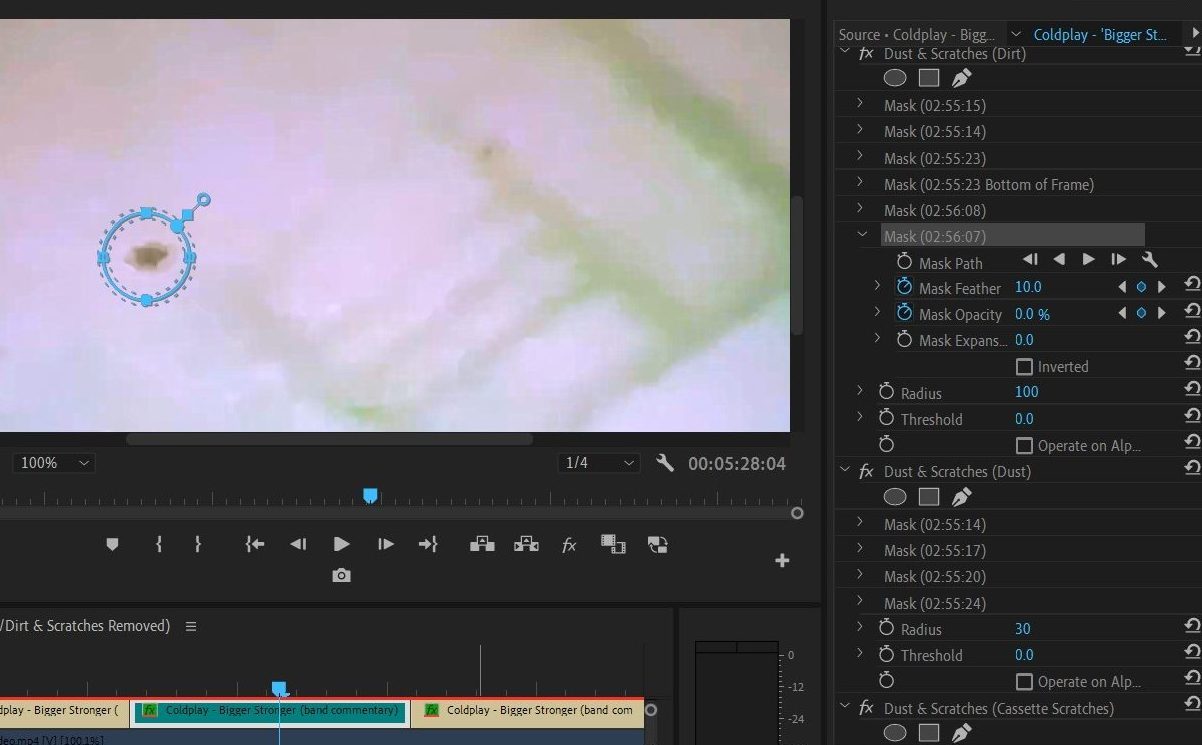The image size is (1202, 745).
Task: Toggle animation stopwatch for Mask Opacity
Action: pyautogui.click(x=904, y=313)
